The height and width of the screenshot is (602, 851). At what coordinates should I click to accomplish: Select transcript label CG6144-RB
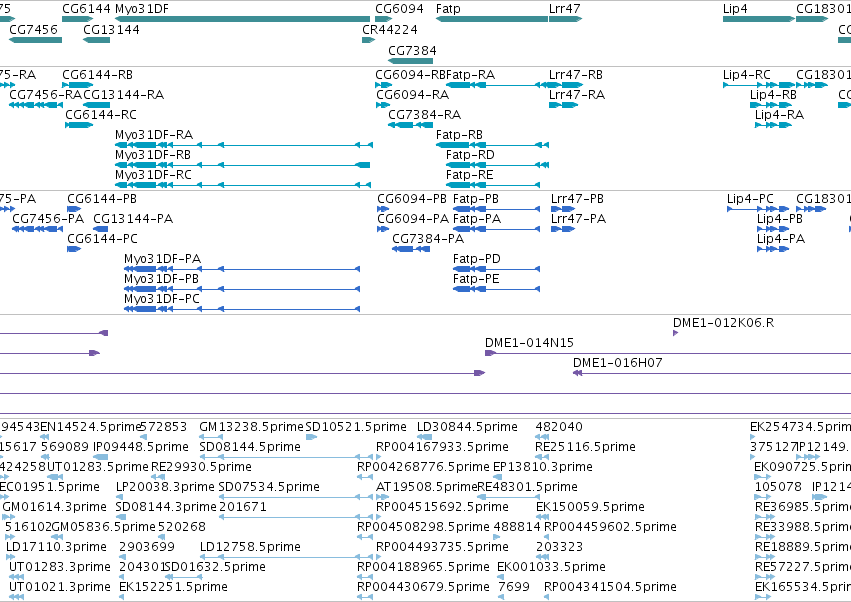click(x=97, y=74)
